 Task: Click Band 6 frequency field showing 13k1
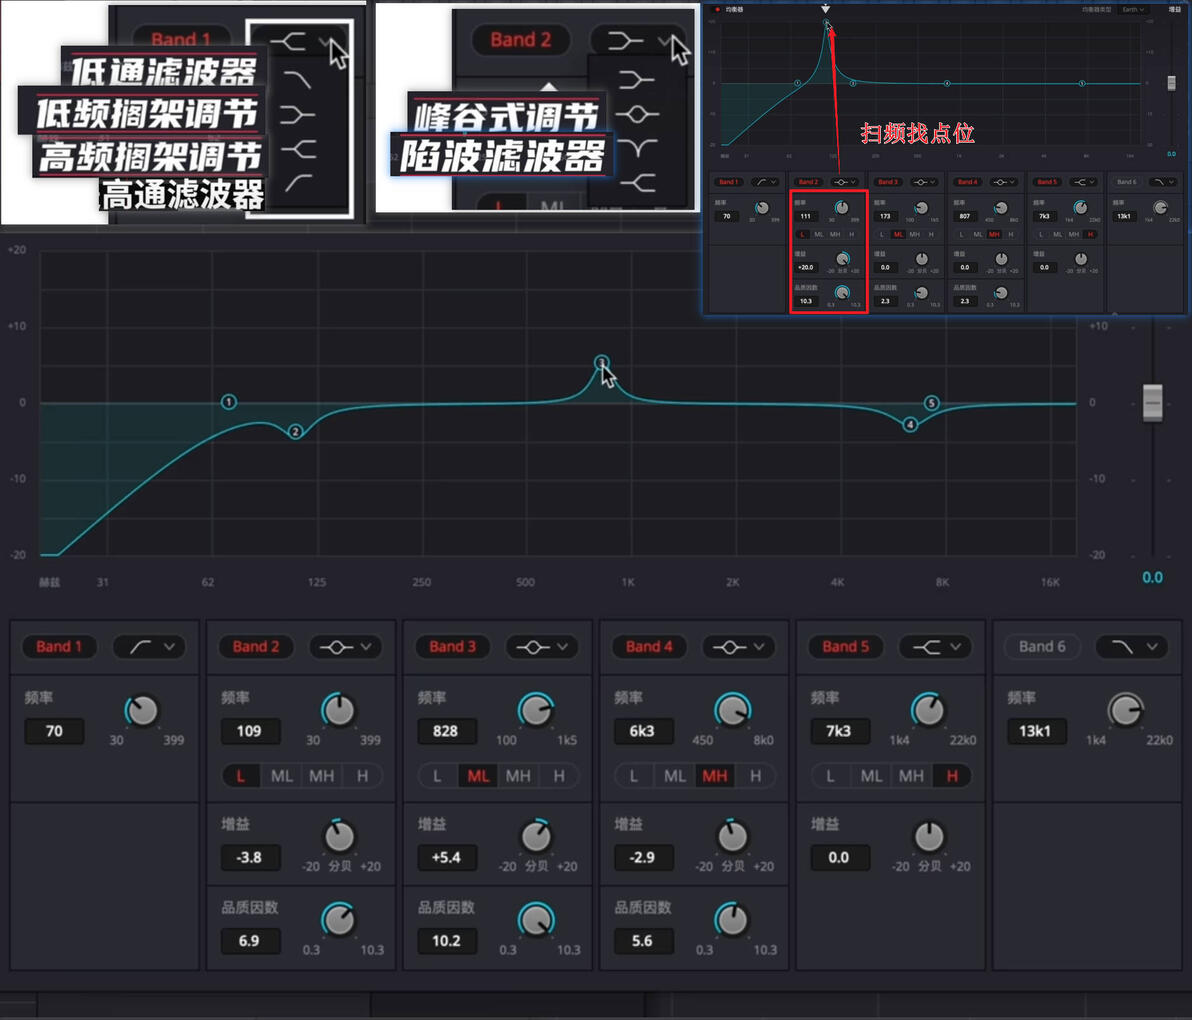1036,731
